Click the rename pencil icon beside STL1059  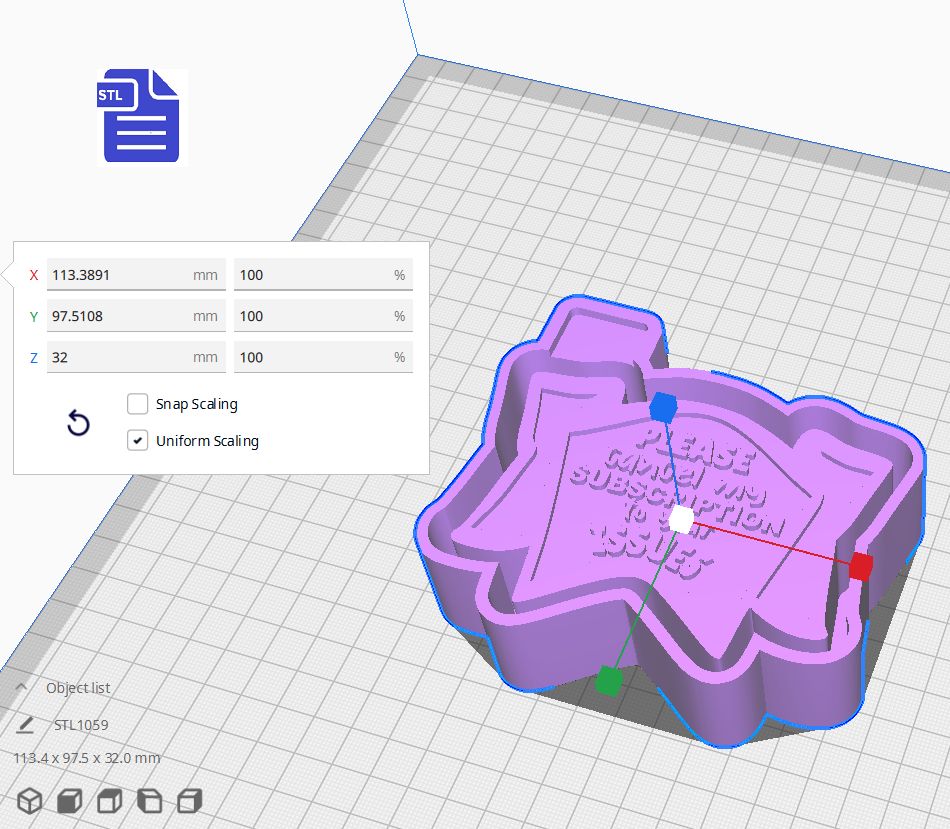(24, 724)
